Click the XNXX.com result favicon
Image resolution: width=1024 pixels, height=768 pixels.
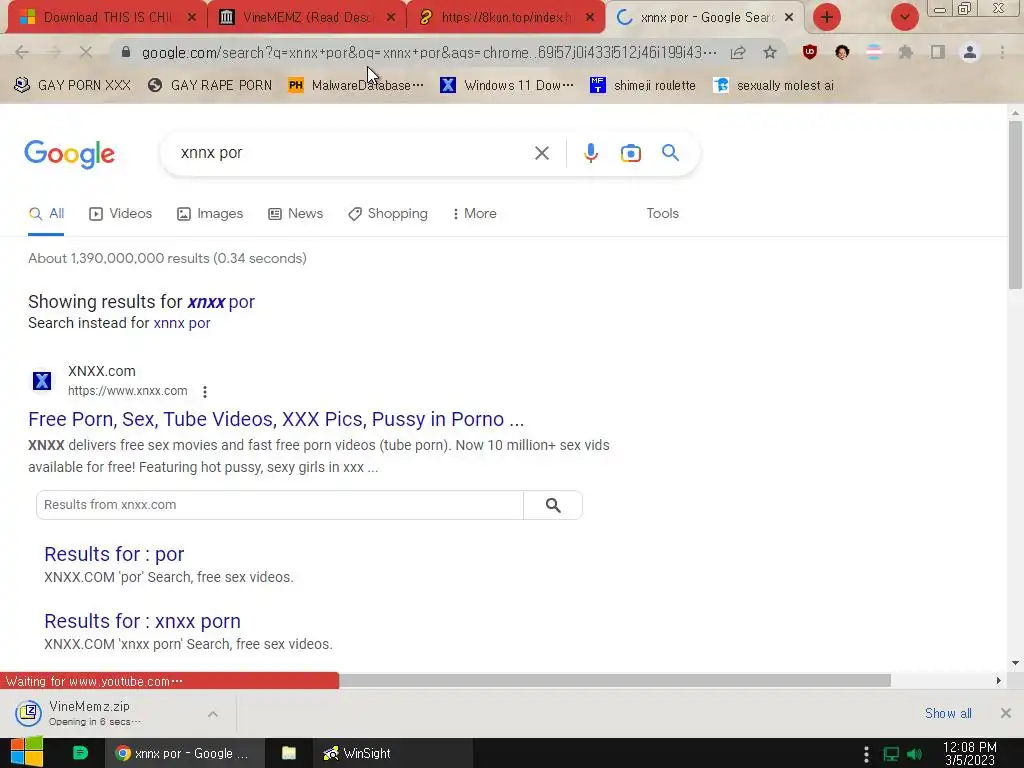[42, 381]
